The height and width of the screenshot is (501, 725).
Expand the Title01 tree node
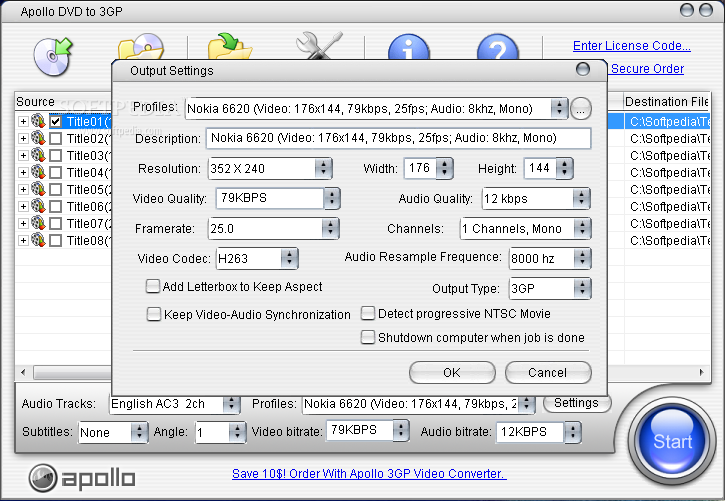(23, 122)
